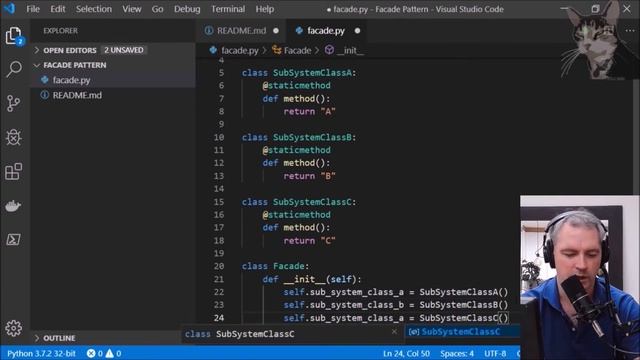Open the Extensions view icon
The height and width of the screenshot is (360, 640).
[13, 171]
